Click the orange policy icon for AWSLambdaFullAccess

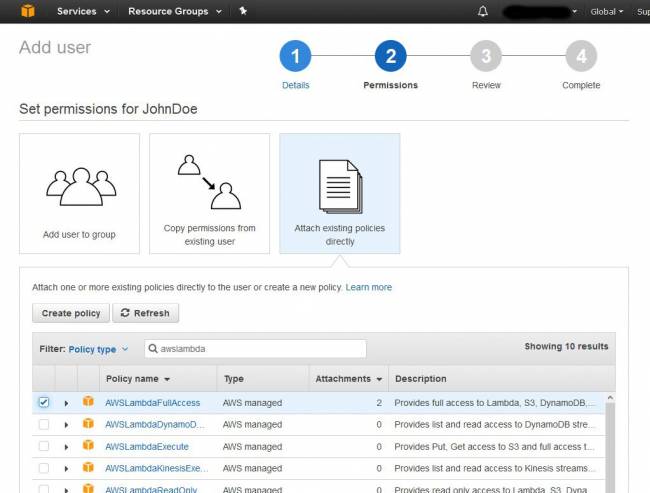88,403
